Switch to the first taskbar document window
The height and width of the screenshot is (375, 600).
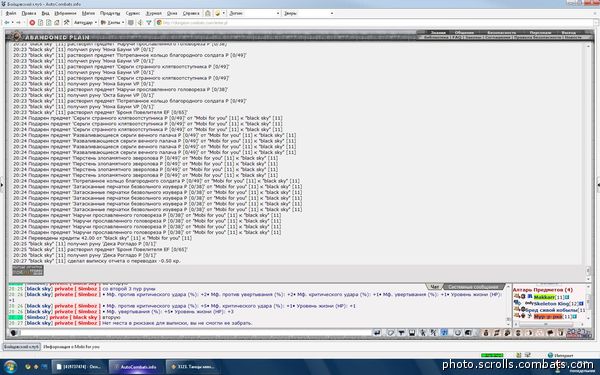click(80, 367)
